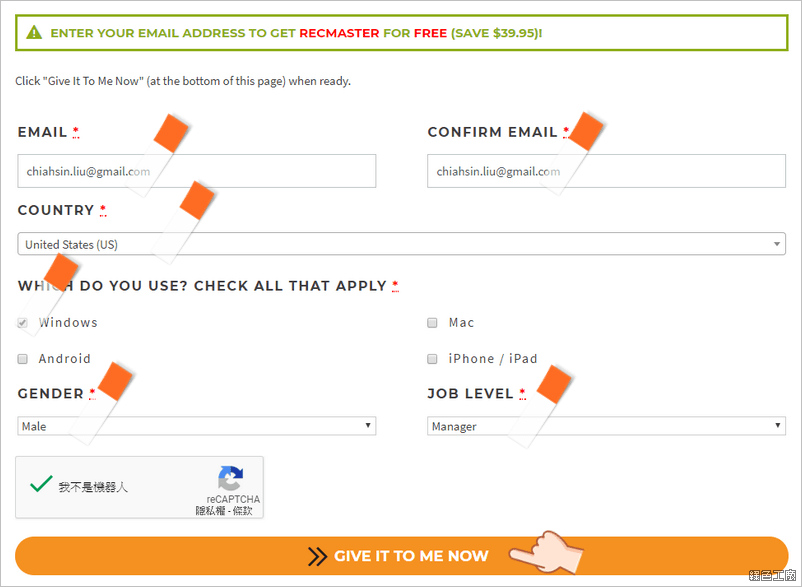This screenshot has width=802, height=587.
Task: Click the orange marker beside Job Level label
Action: pos(553,384)
